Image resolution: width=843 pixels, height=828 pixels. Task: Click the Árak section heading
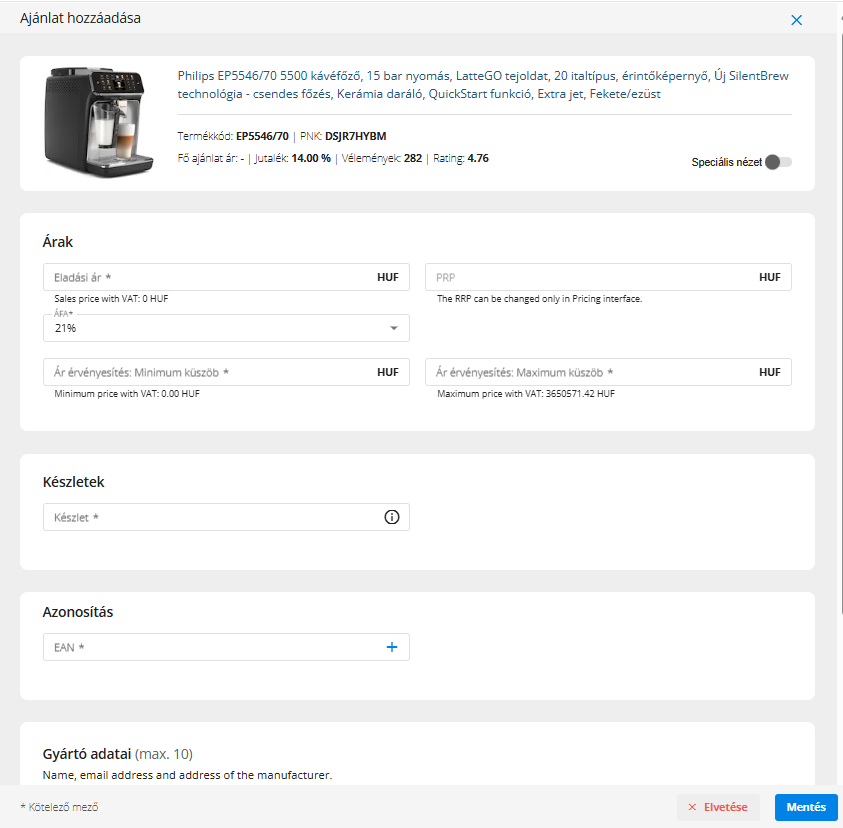tap(58, 242)
